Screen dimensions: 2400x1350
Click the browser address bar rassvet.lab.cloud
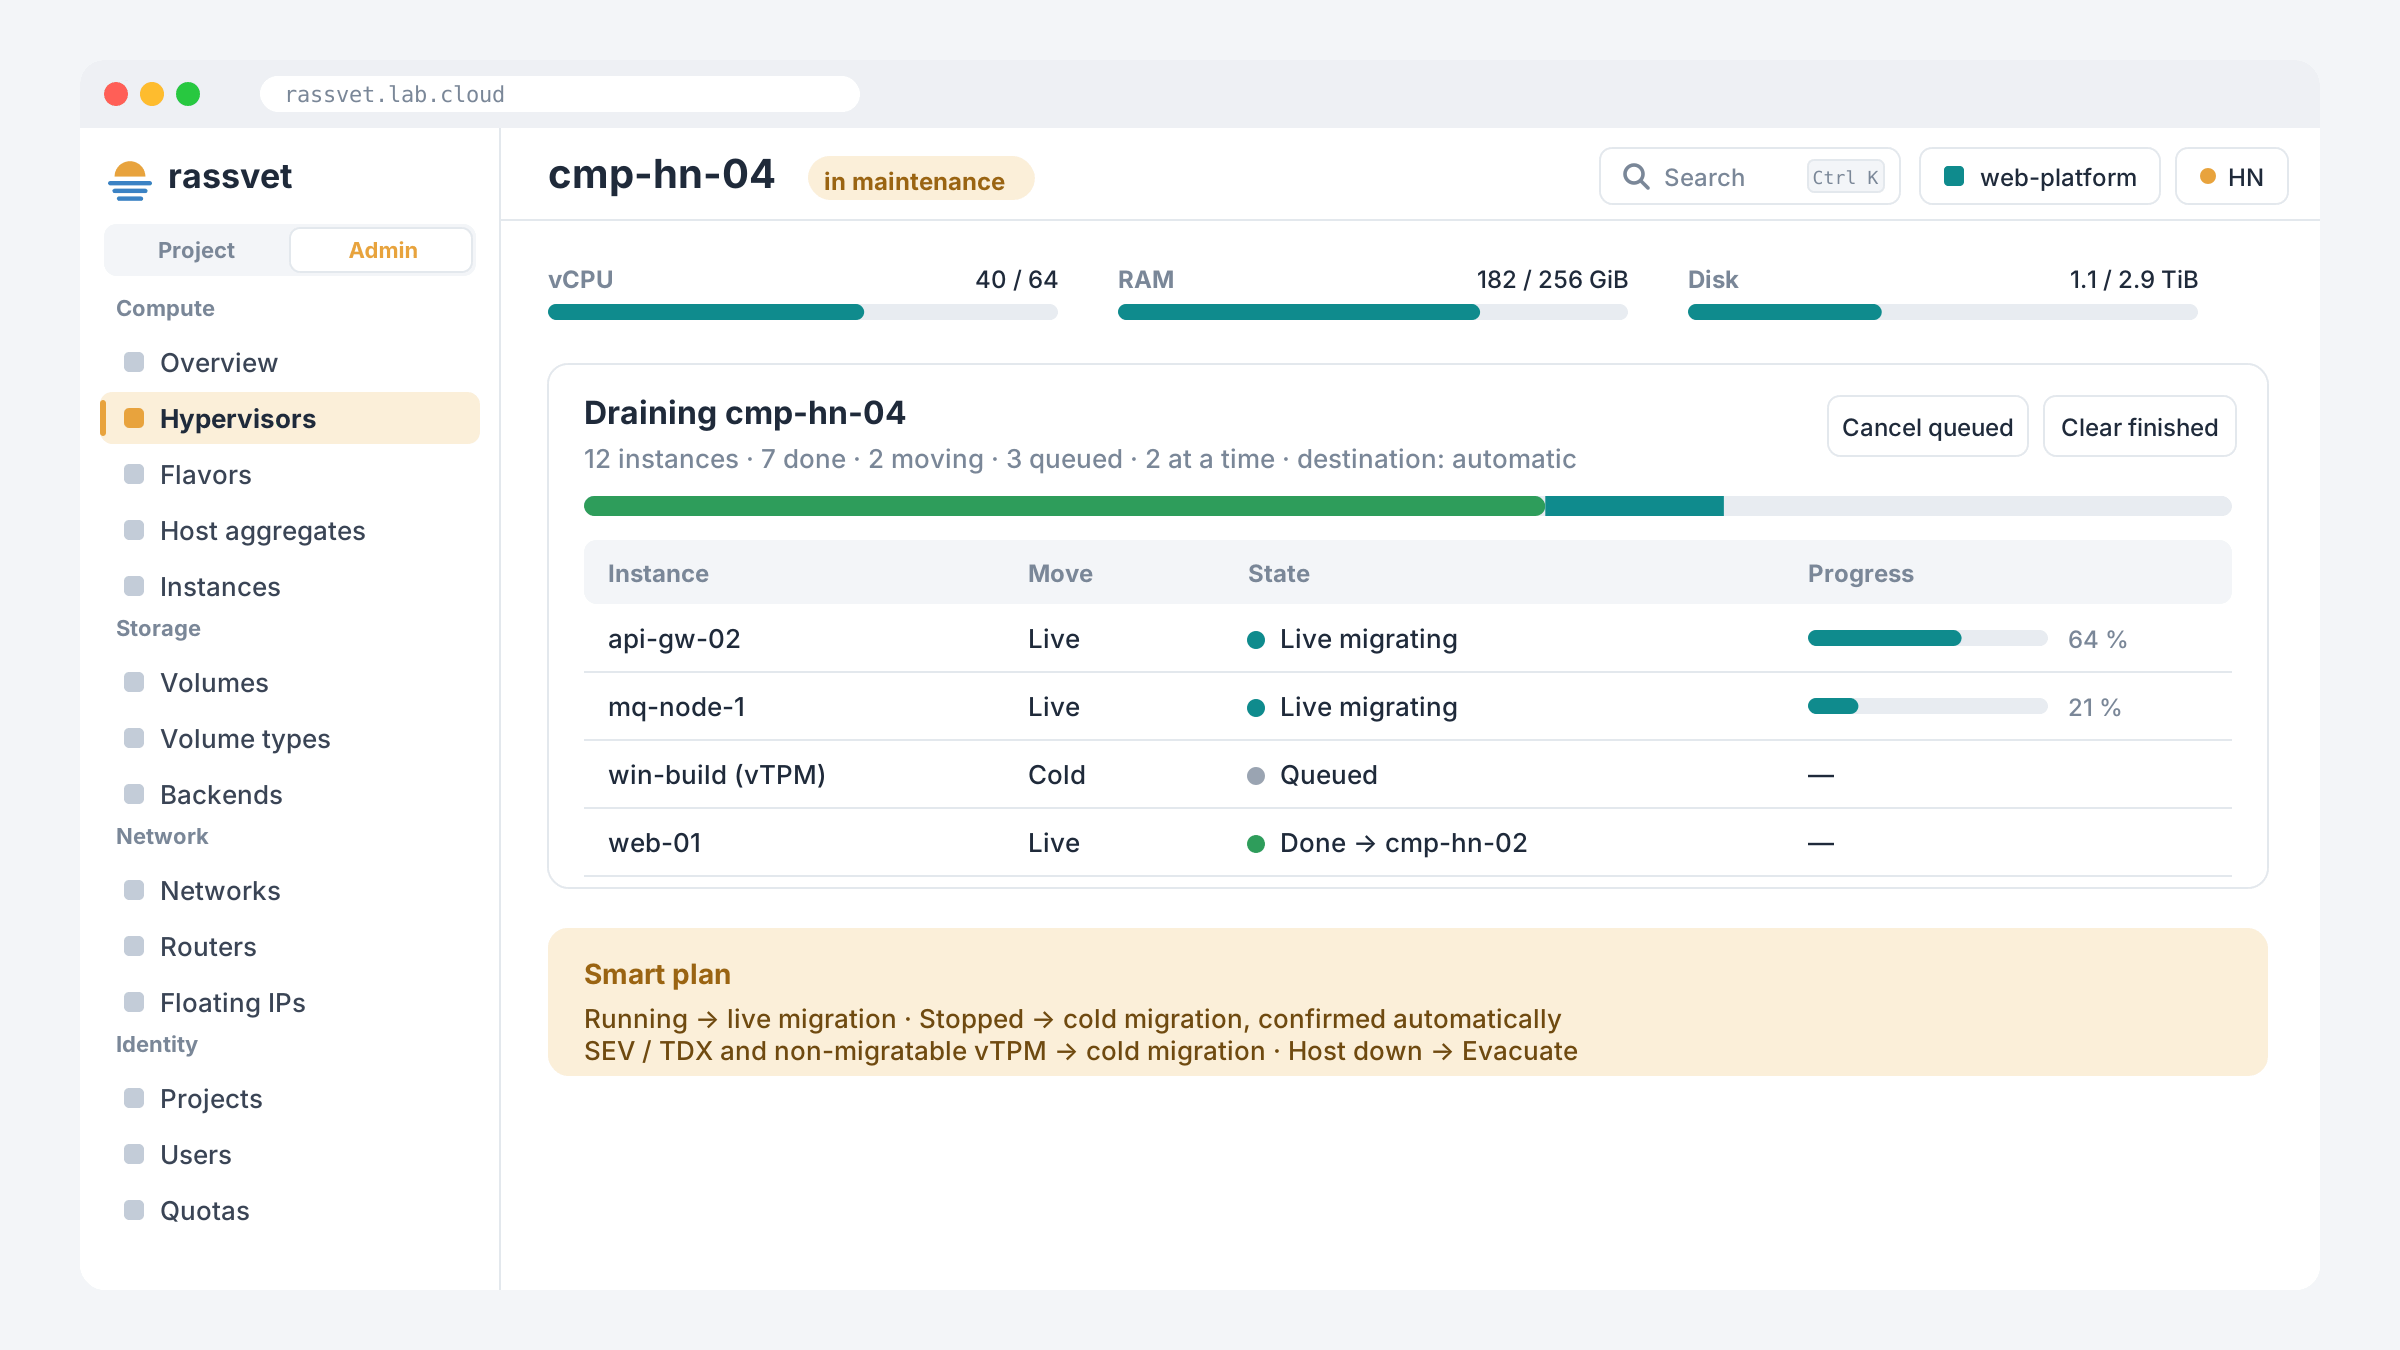[560, 94]
